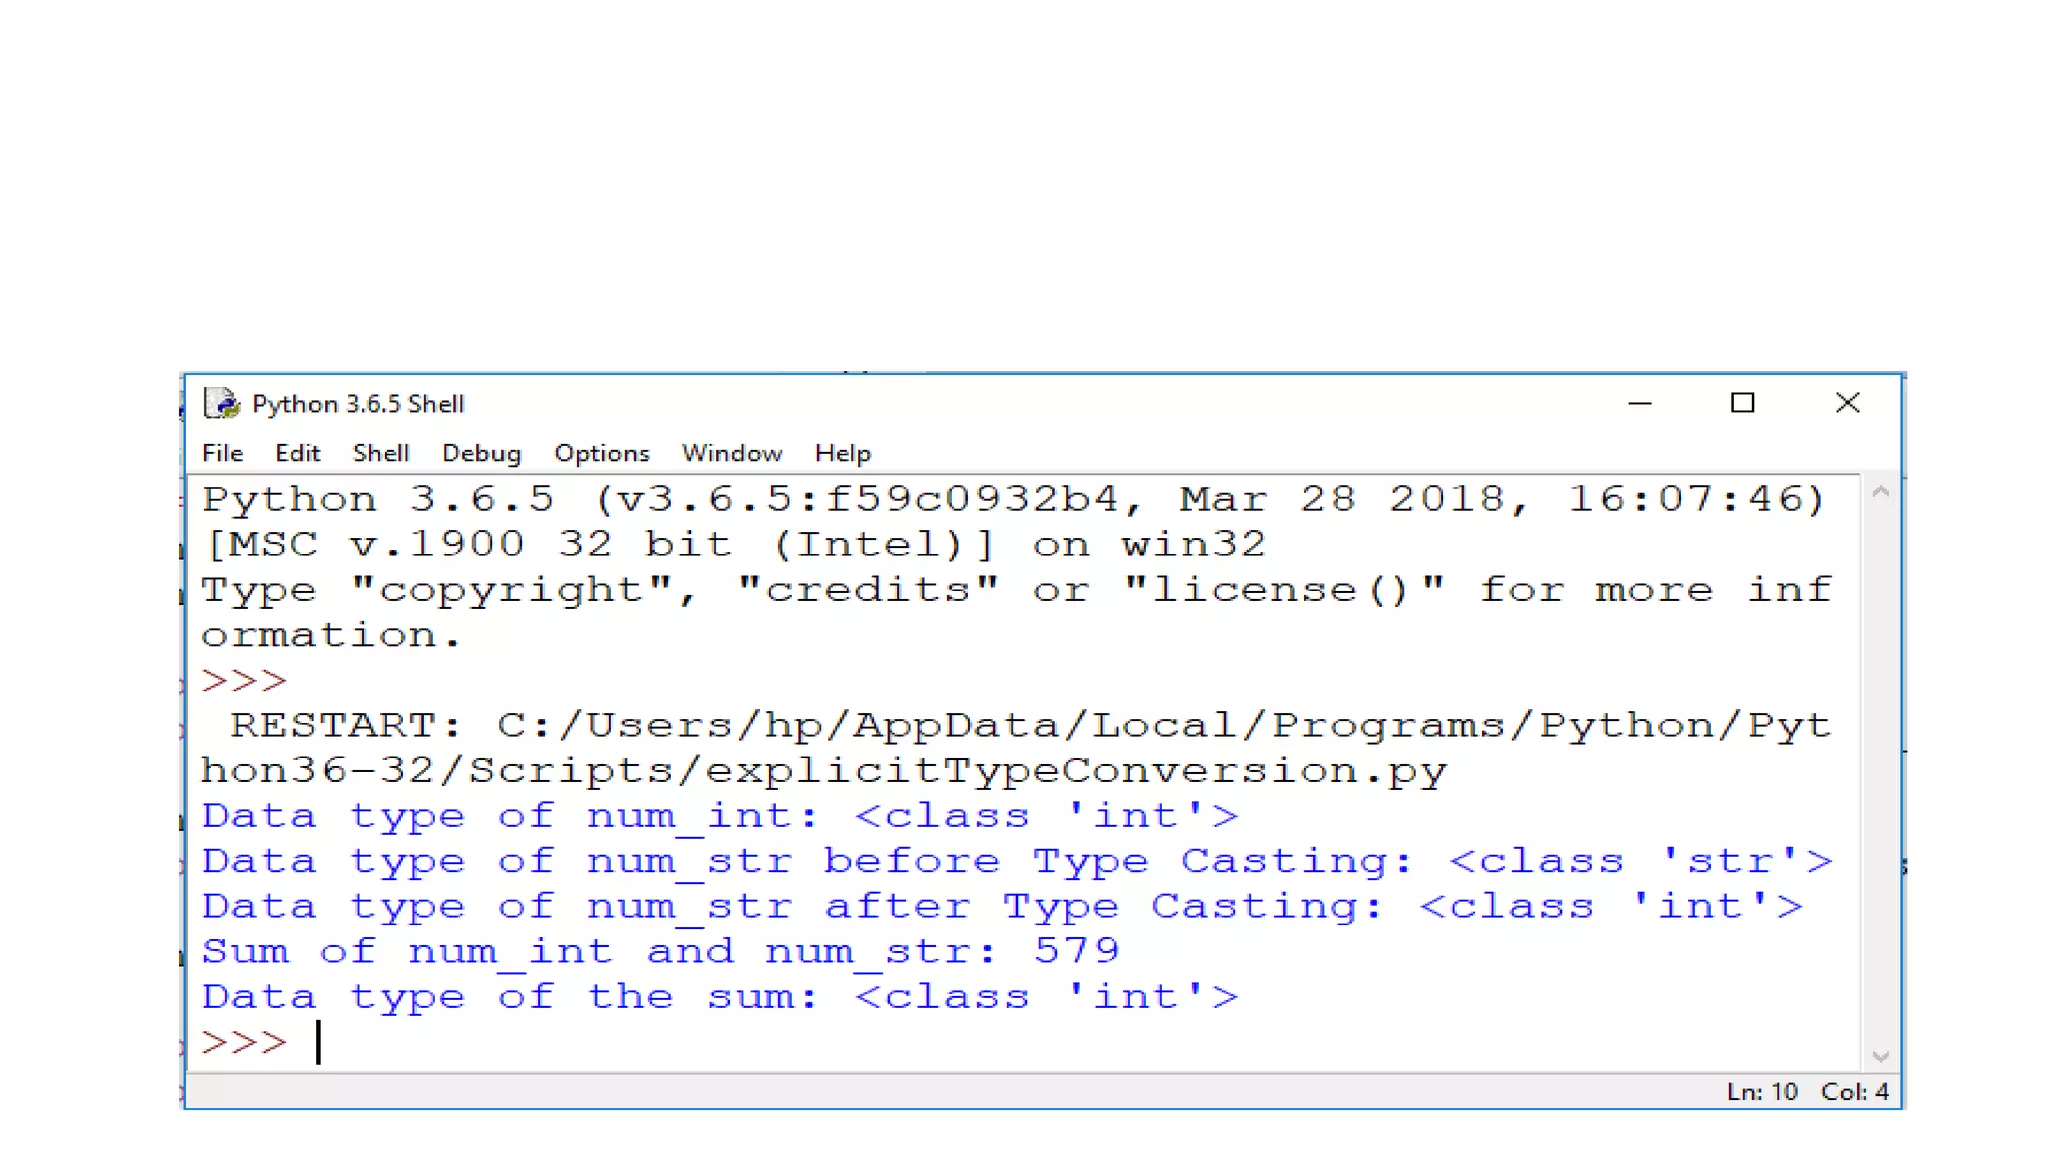Close the Python 3.6.5 Shell window
The width and height of the screenshot is (2048, 1152).
click(x=1848, y=403)
